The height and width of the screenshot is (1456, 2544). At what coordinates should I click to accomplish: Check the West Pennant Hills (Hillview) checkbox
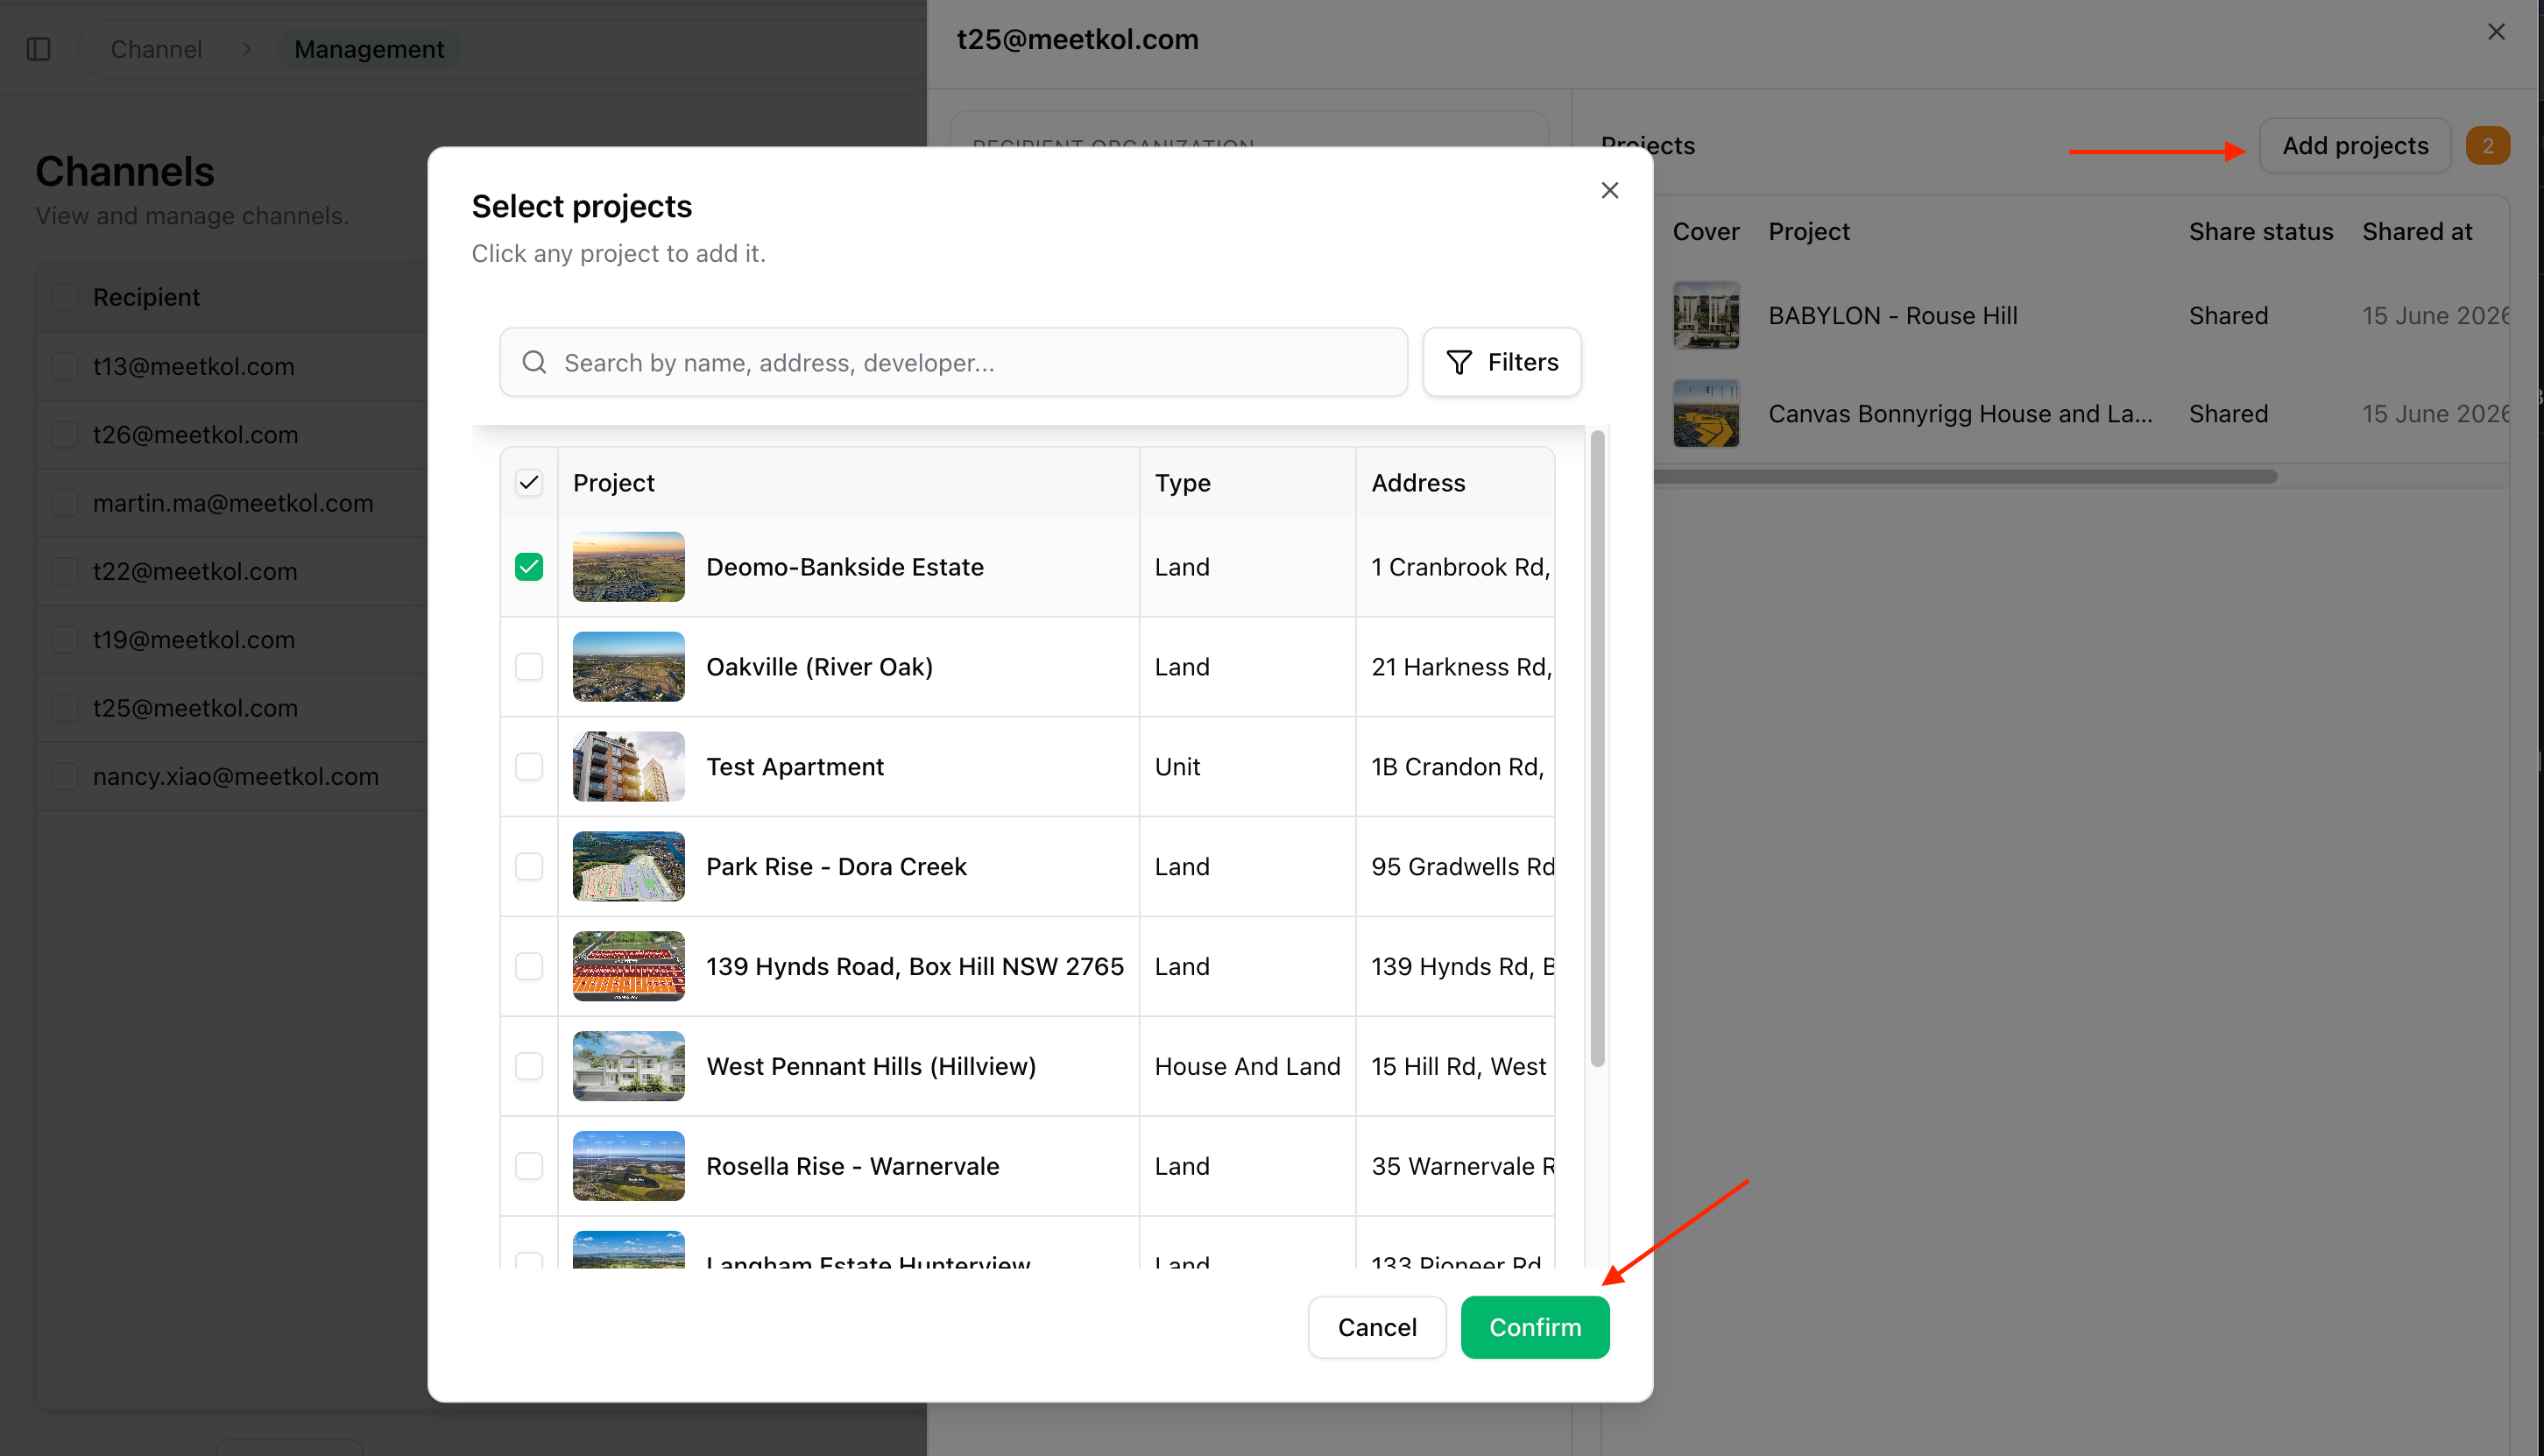pos(529,1067)
